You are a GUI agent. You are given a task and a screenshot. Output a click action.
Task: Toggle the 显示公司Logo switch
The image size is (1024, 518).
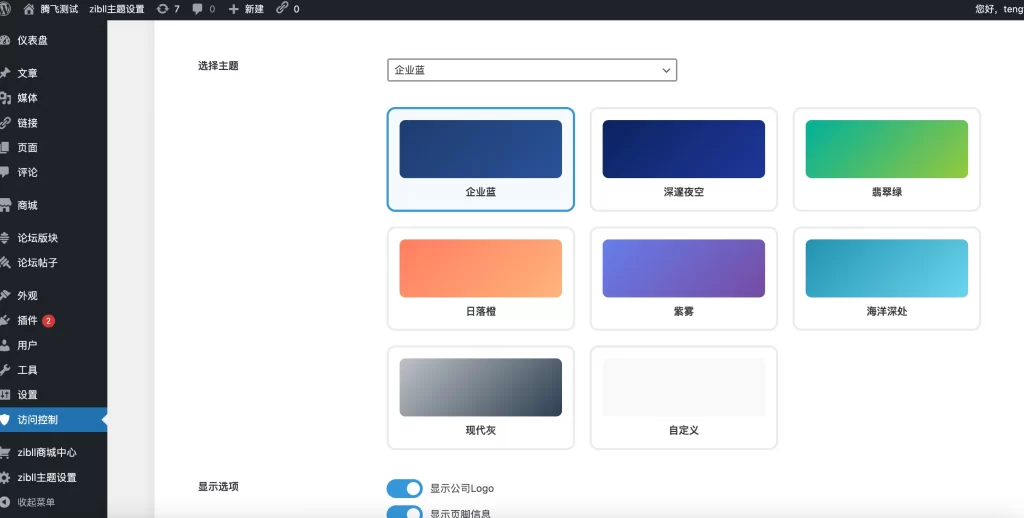(x=405, y=489)
